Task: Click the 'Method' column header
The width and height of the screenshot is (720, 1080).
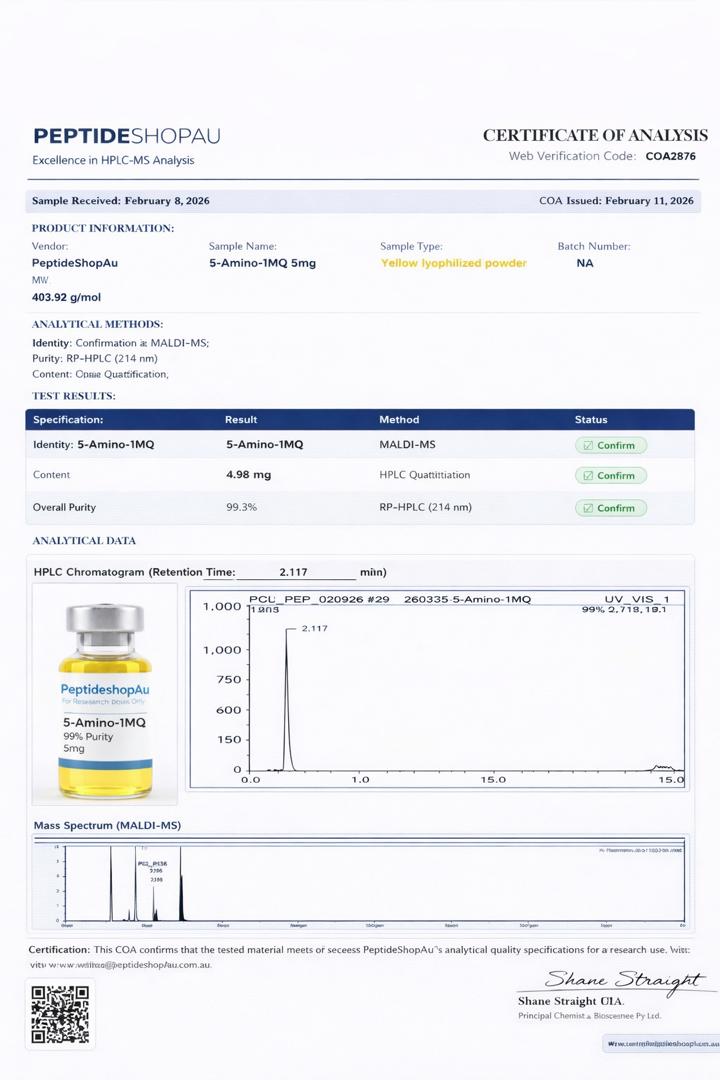Action: pos(399,419)
